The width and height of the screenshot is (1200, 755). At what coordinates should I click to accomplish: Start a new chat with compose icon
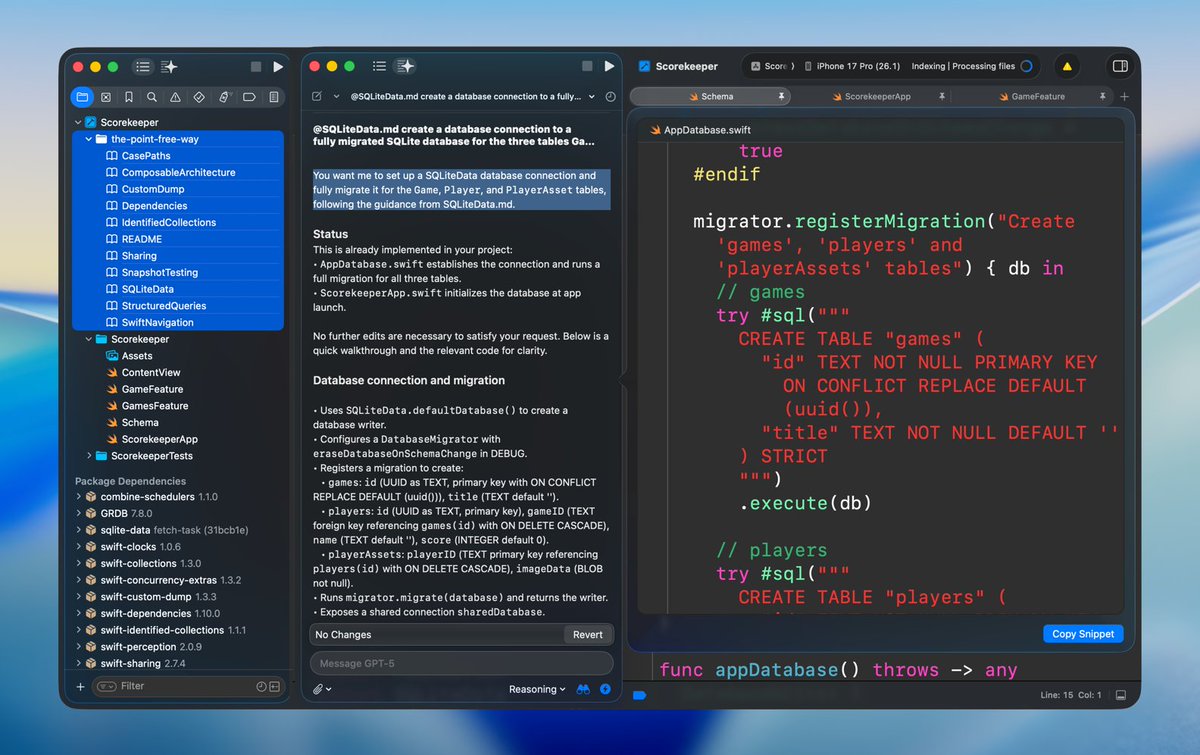coord(317,96)
